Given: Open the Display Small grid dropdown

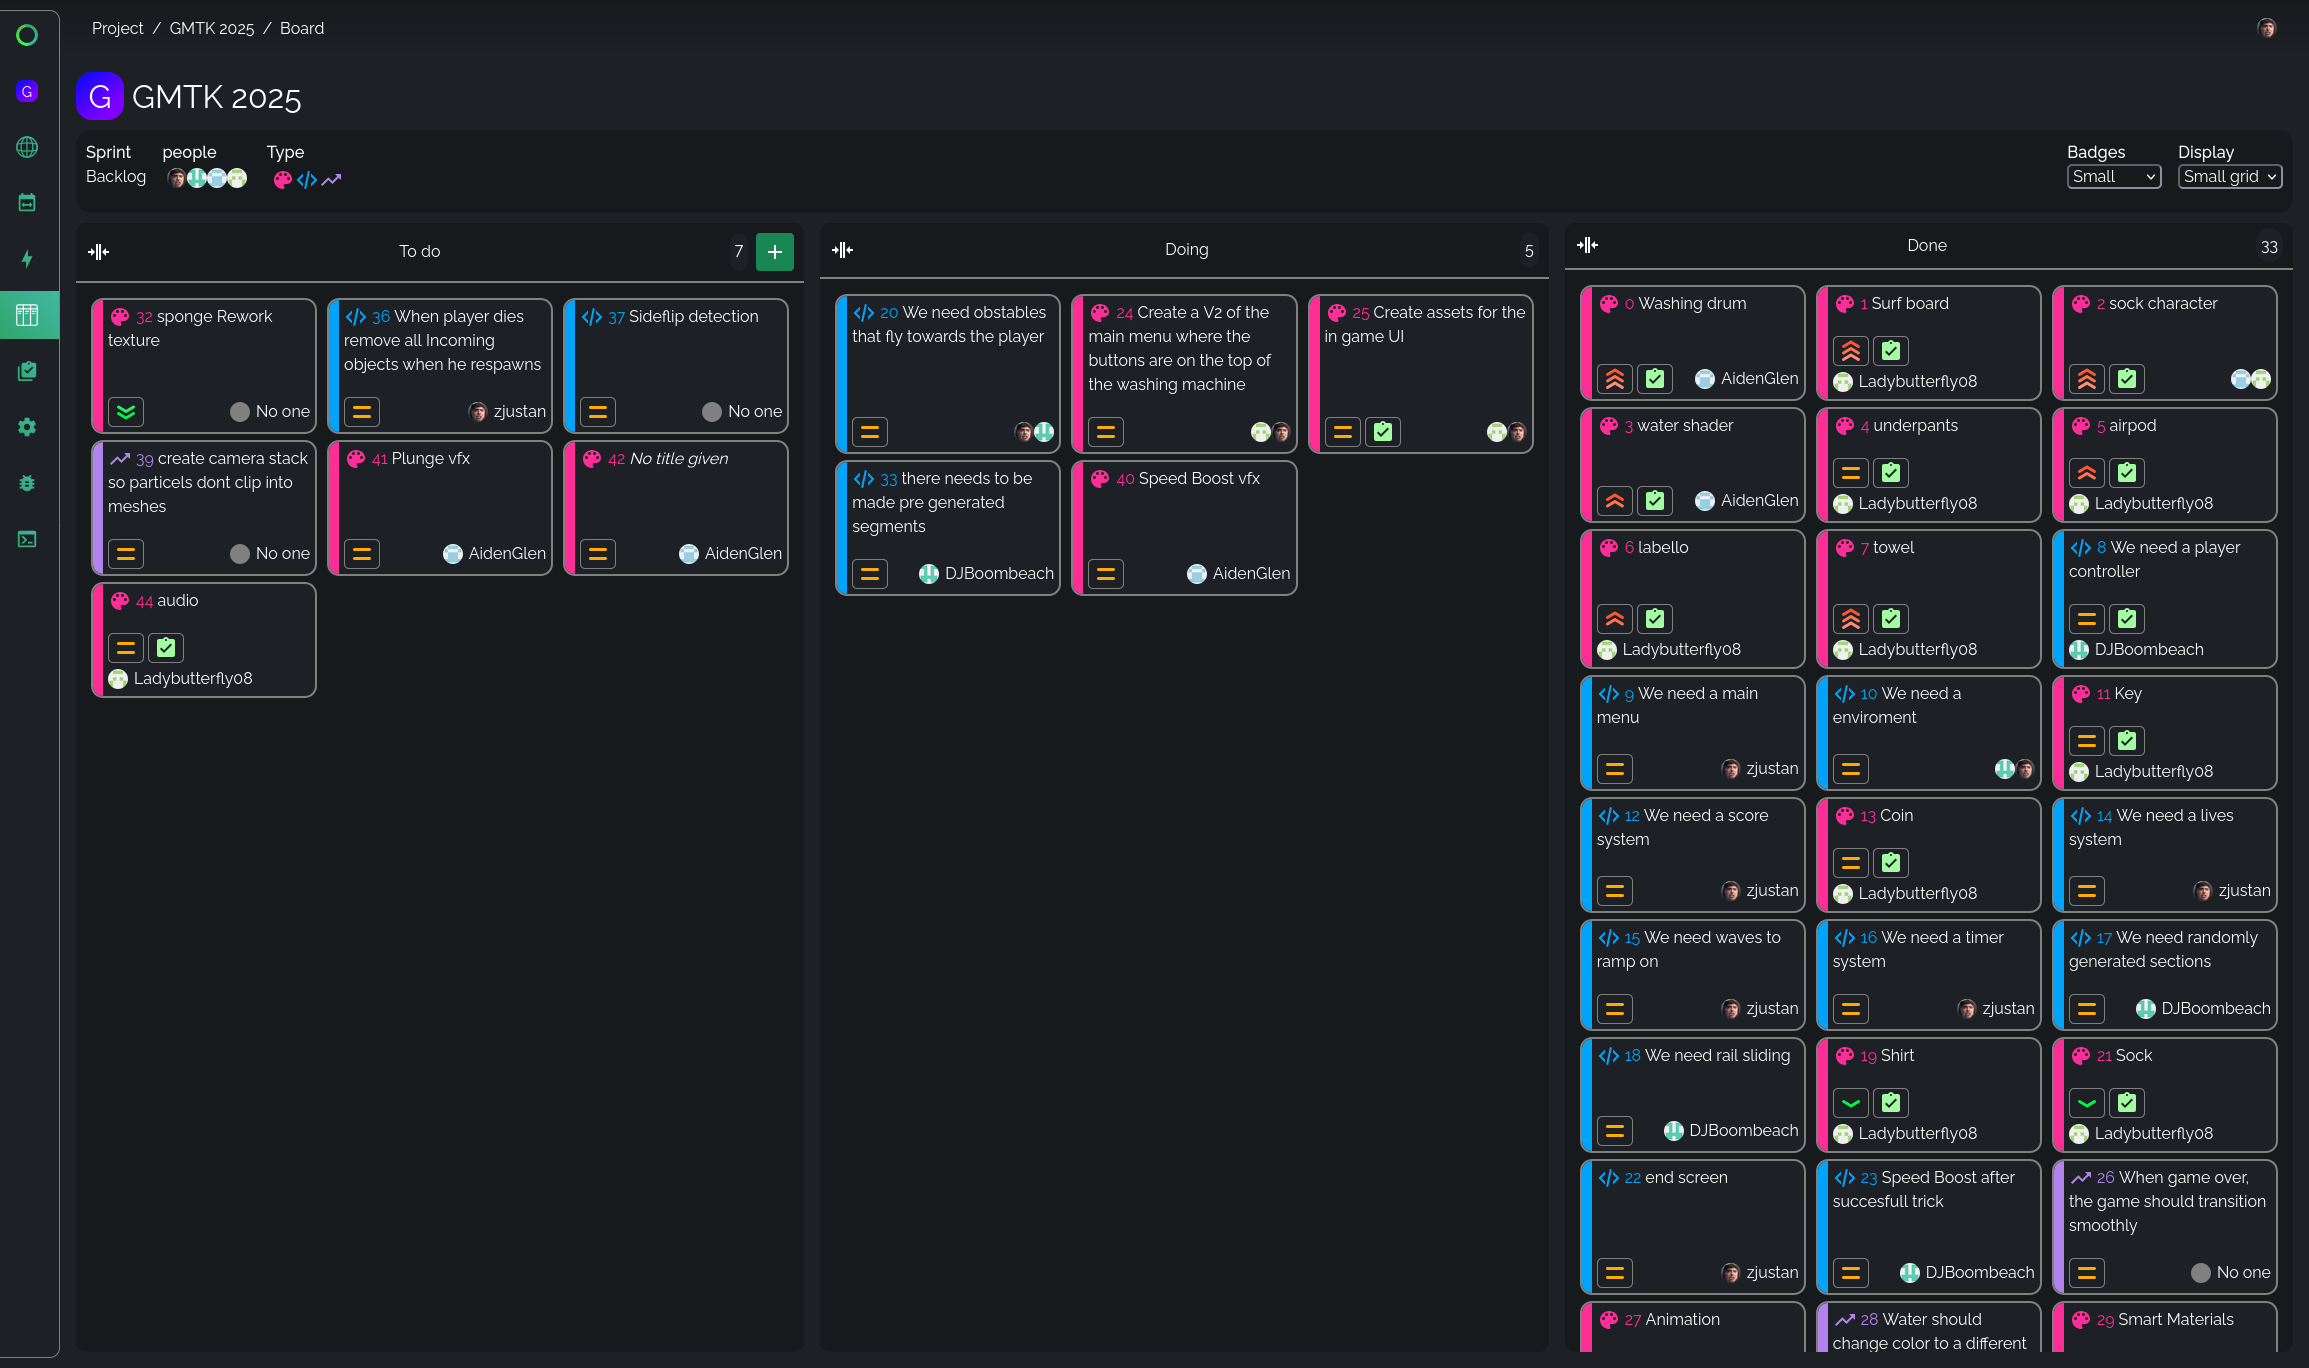Looking at the screenshot, I should pyautogui.click(x=2229, y=177).
